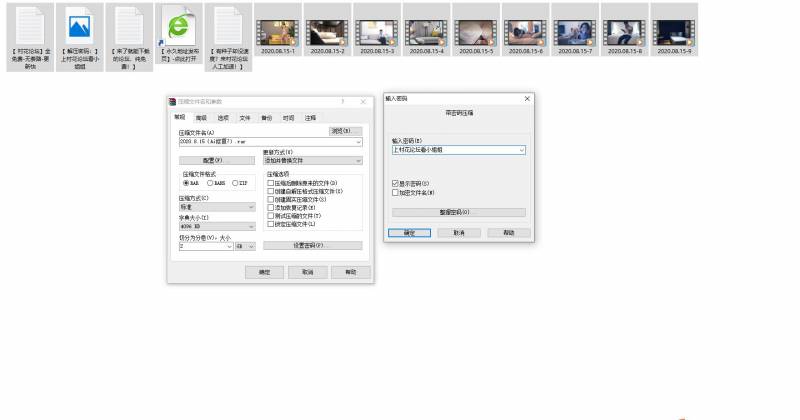Select the 2020.08.15-1 video file

[278, 25]
